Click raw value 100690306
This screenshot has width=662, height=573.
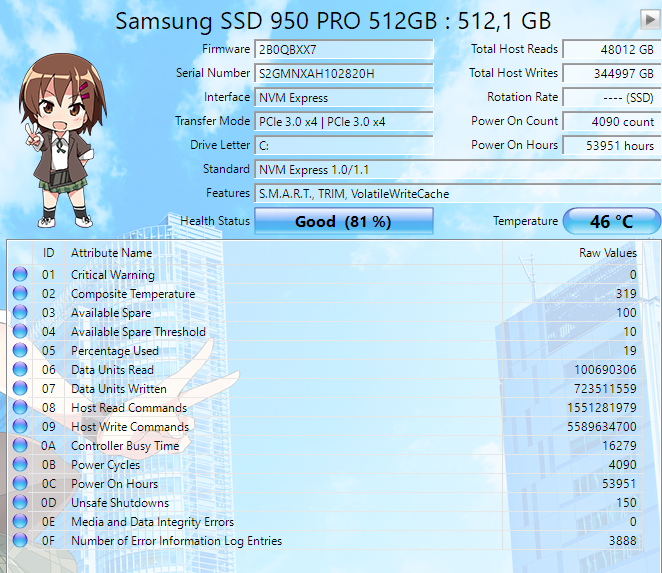coord(605,370)
